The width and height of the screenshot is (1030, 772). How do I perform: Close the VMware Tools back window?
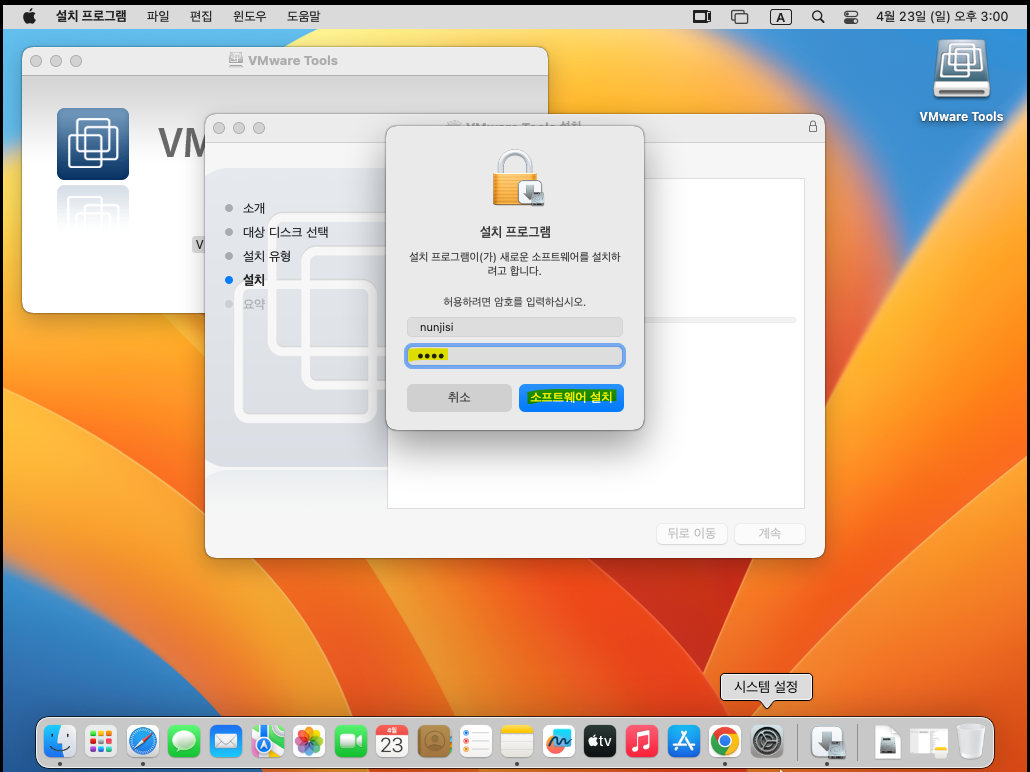pos(36,61)
